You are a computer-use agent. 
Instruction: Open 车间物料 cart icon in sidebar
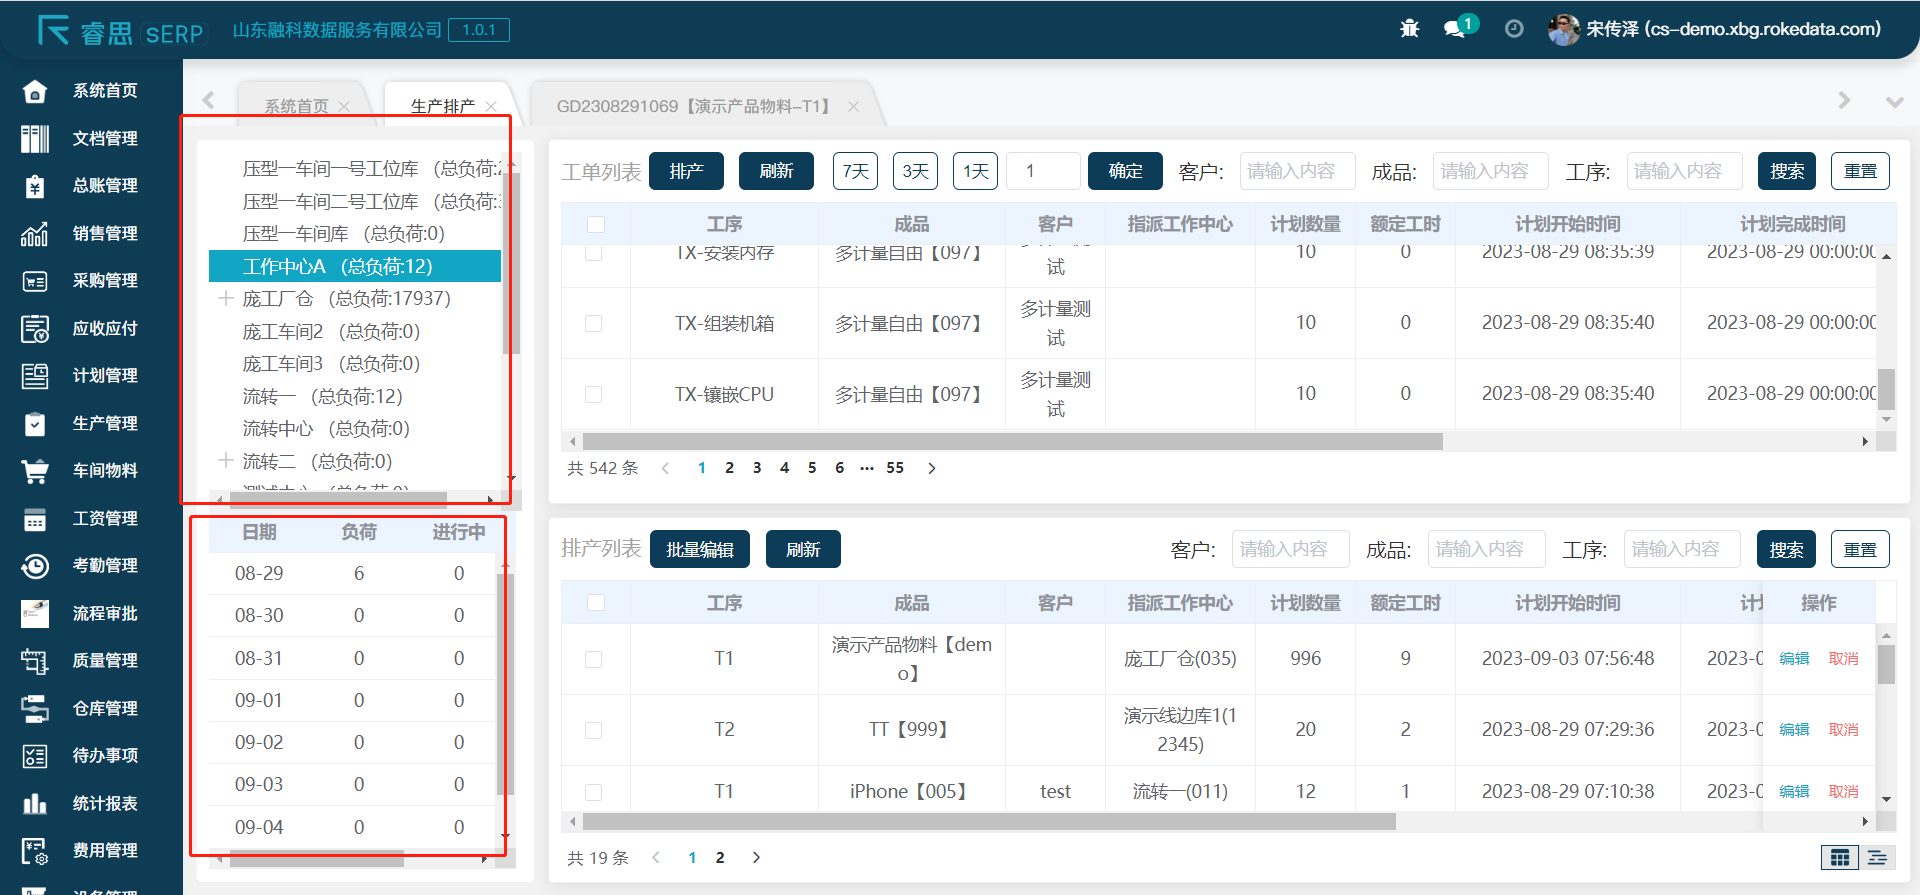[x=35, y=471]
